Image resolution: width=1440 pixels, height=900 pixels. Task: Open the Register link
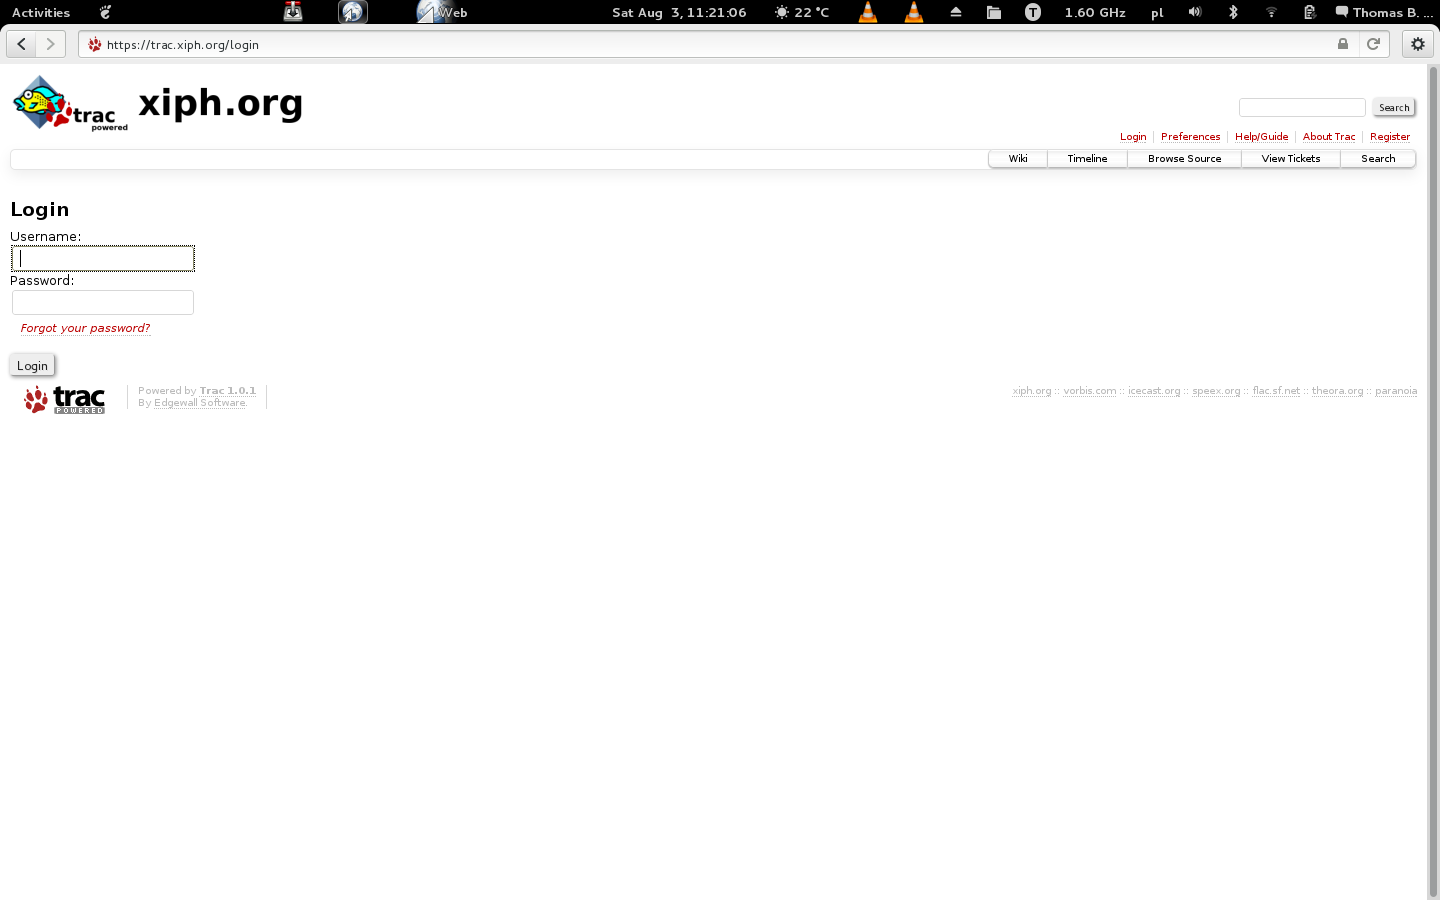[1390, 137]
